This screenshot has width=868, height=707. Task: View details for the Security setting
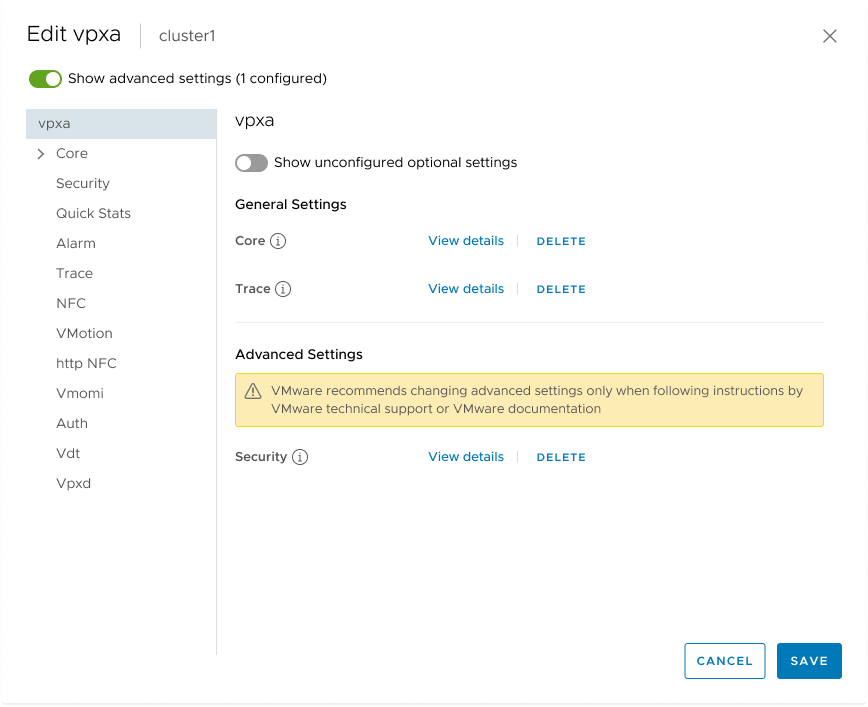[466, 457]
